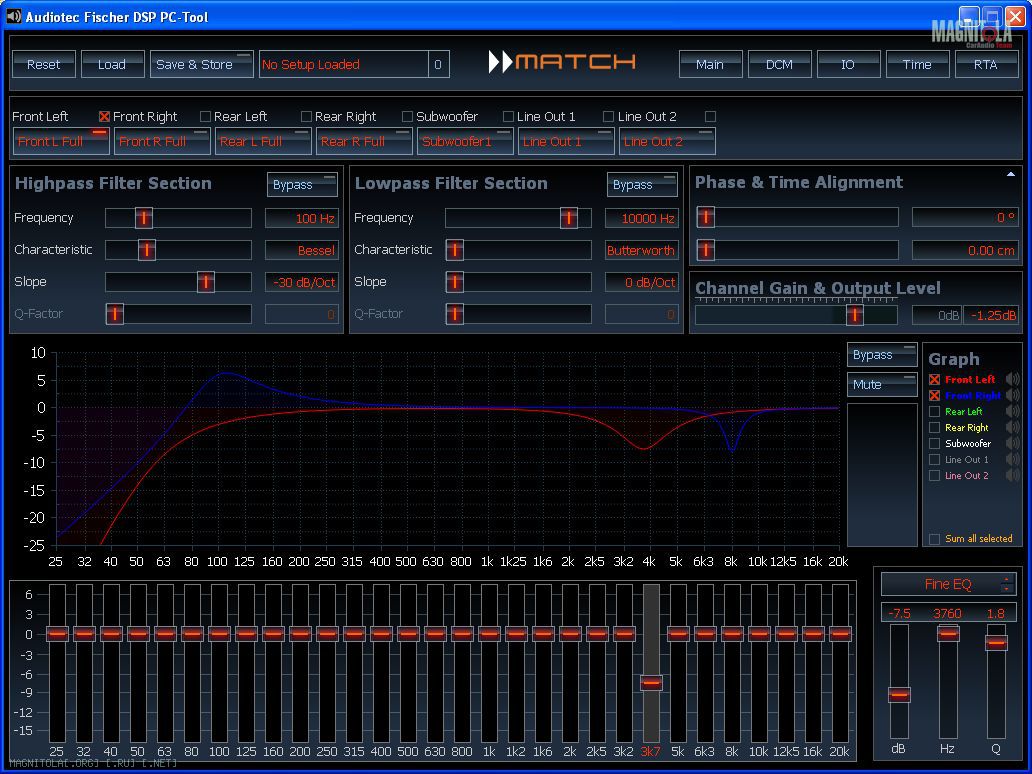Screen dimensions: 1032x774
Task: Select the Rear L Full channel button
Action: [x=263, y=142]
